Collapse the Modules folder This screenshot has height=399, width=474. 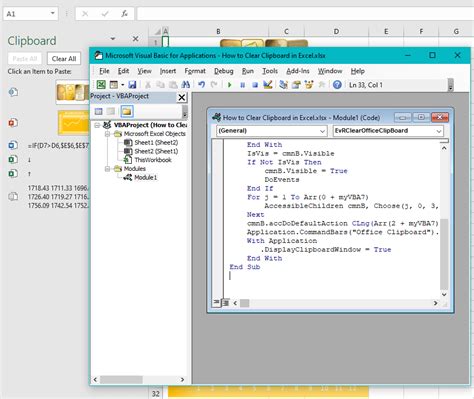pos(107,169)
